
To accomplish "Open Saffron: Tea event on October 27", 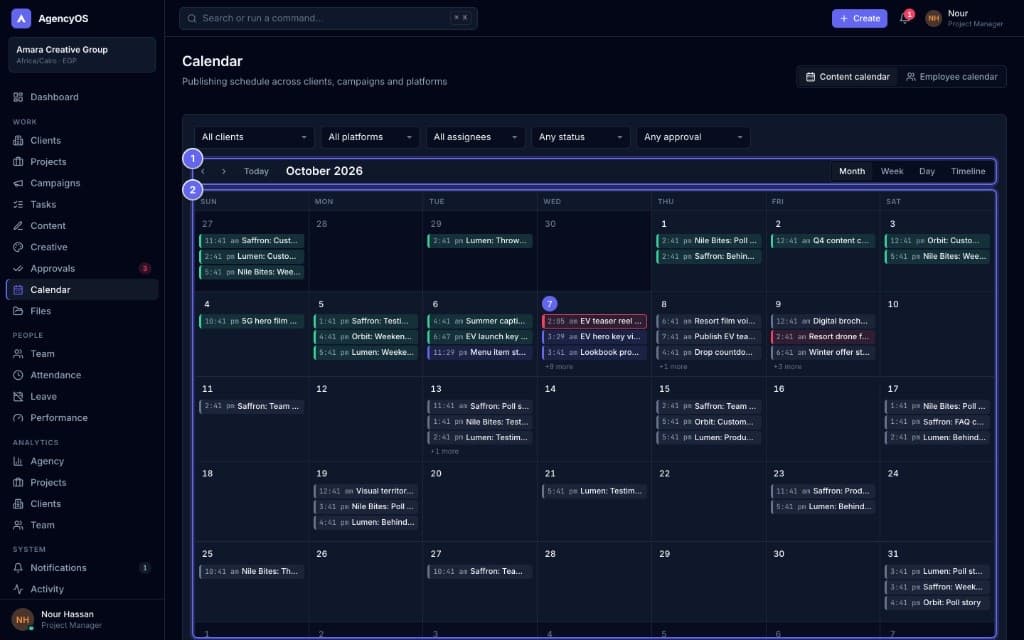I will click(480, 571).
